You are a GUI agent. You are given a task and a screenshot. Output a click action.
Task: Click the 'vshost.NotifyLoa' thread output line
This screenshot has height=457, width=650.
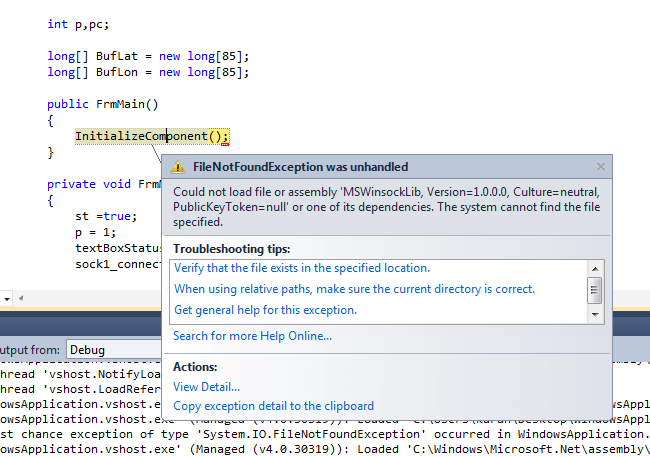[x=80, y=374]
